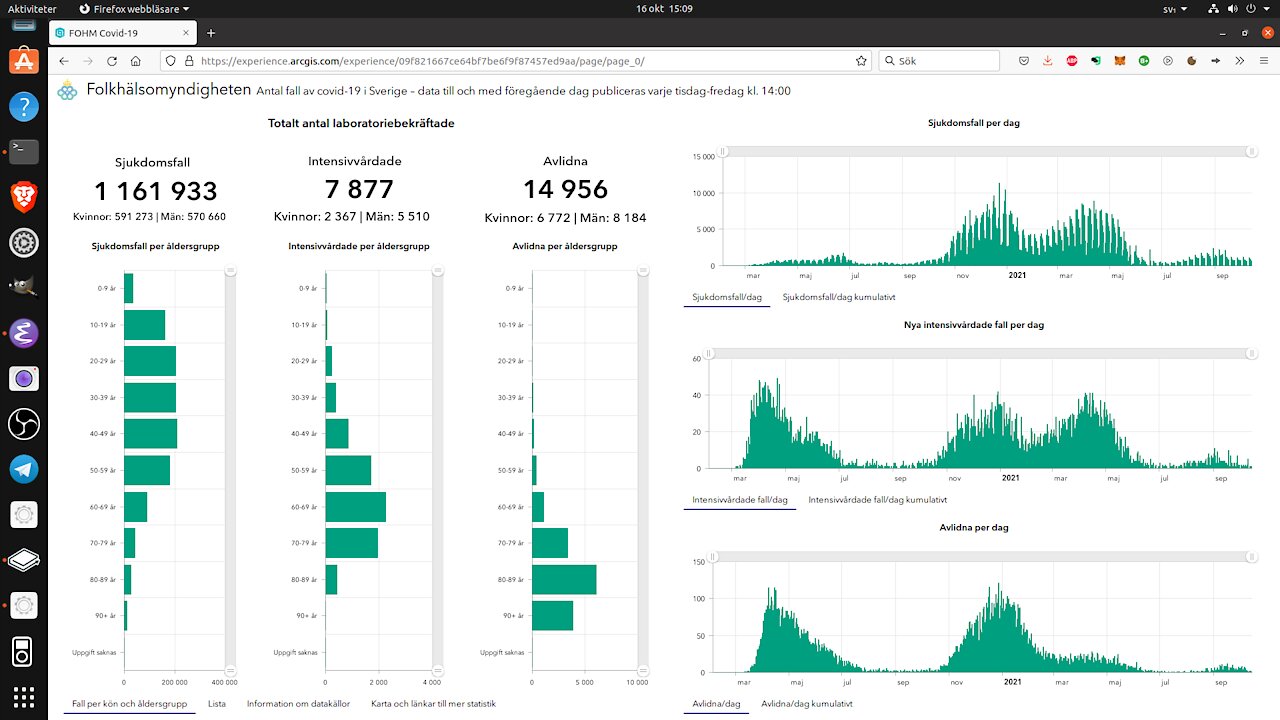Focus the Sök search field

938,61
